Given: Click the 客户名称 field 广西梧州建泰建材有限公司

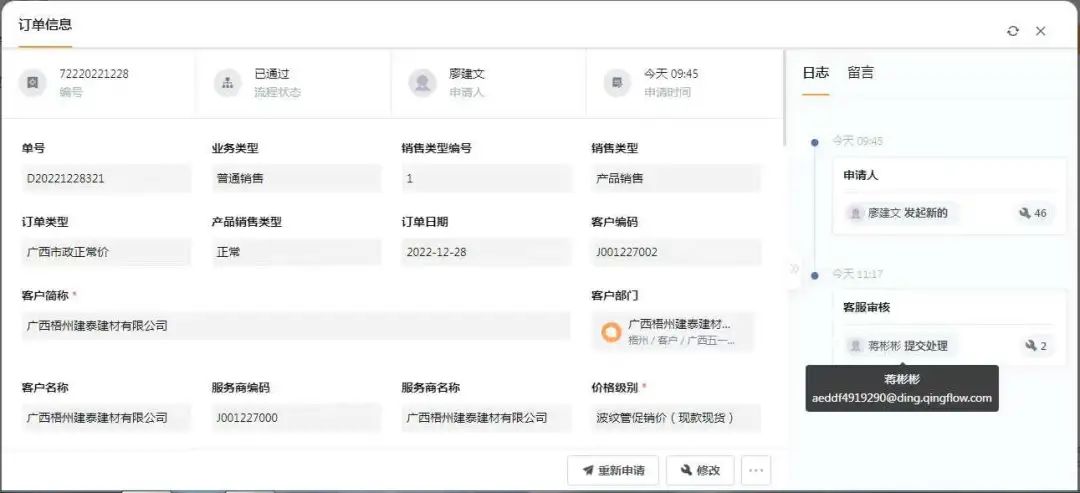Looking at the screenshot, I should [x=106, y=418].
